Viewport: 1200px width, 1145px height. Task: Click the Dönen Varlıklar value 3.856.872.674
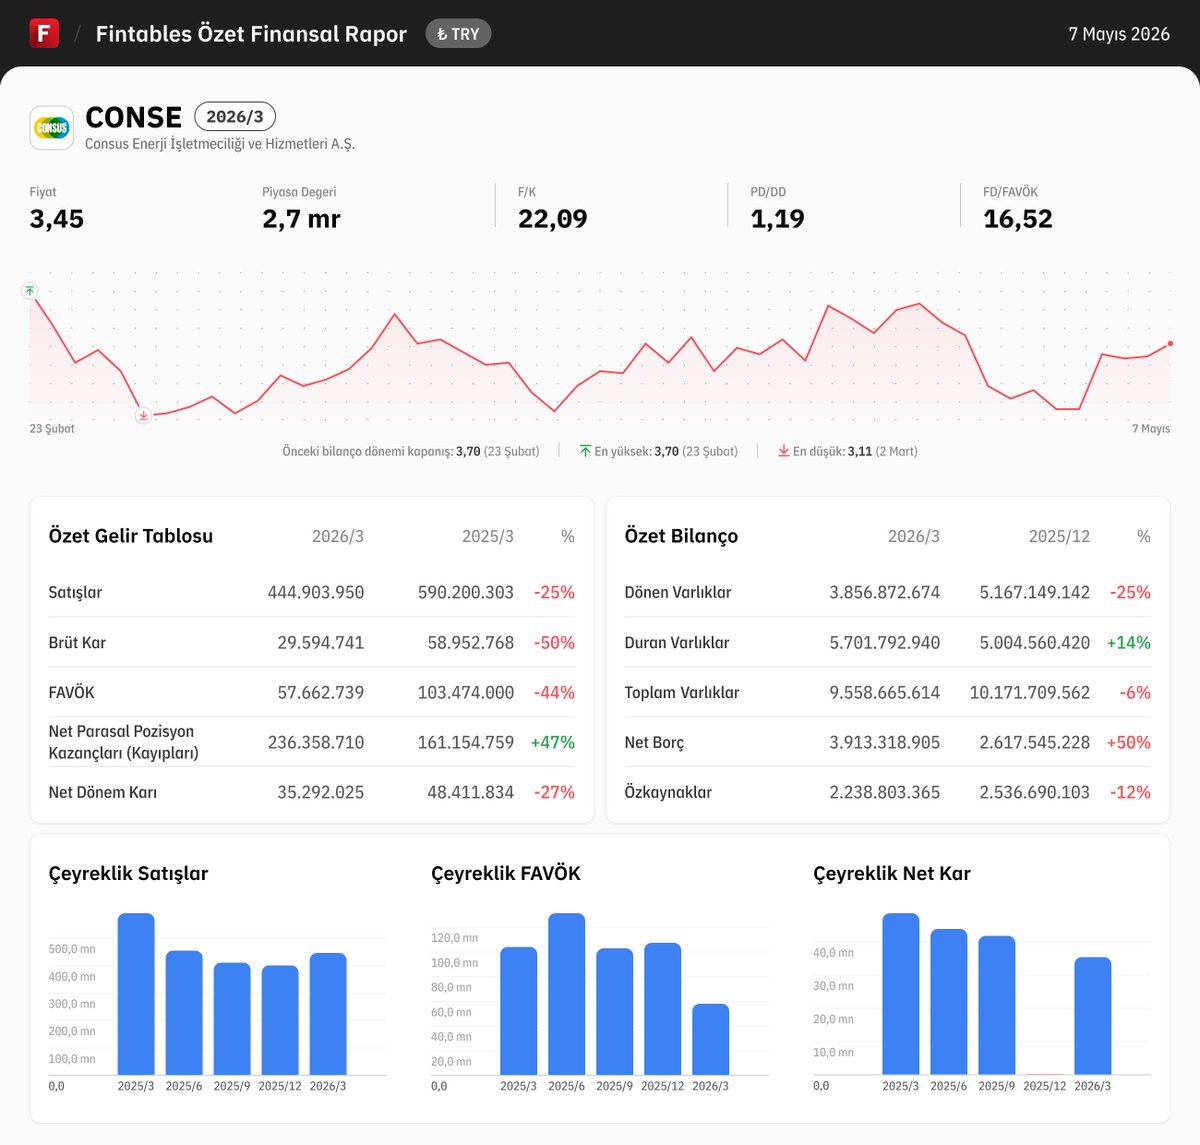click(x=885, y=592)
